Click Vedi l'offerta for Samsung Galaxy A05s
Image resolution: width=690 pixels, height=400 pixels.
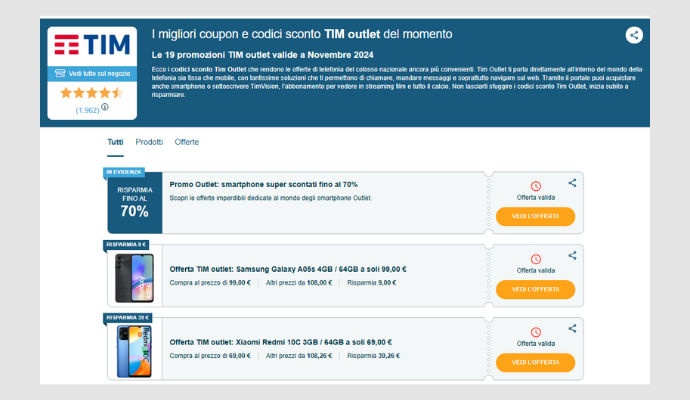(x=536, y=290)
